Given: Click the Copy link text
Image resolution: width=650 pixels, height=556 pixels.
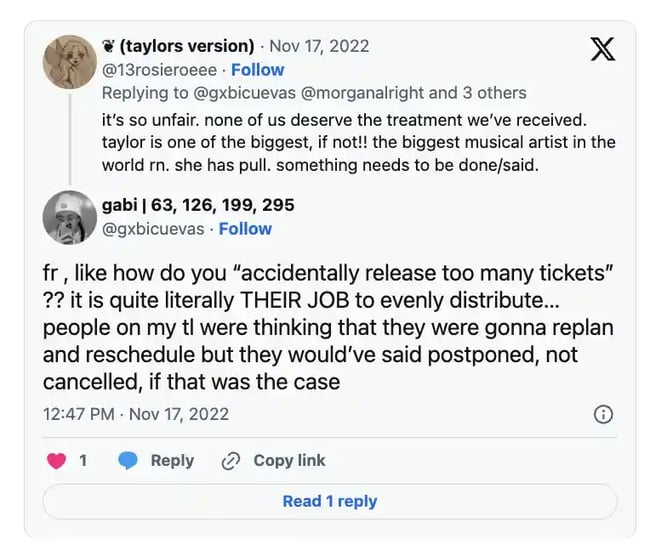Looking at the screenshot, I should [x=289, y=461].
